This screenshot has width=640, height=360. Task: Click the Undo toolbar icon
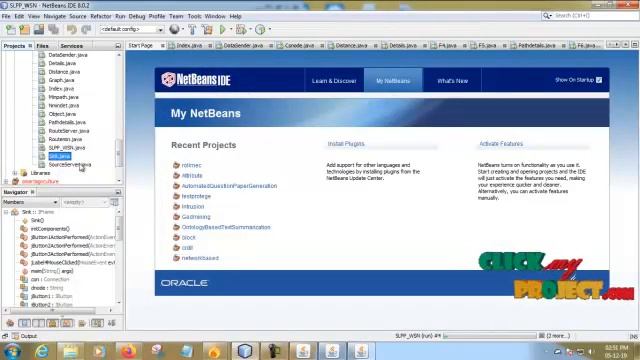(72, 29)
